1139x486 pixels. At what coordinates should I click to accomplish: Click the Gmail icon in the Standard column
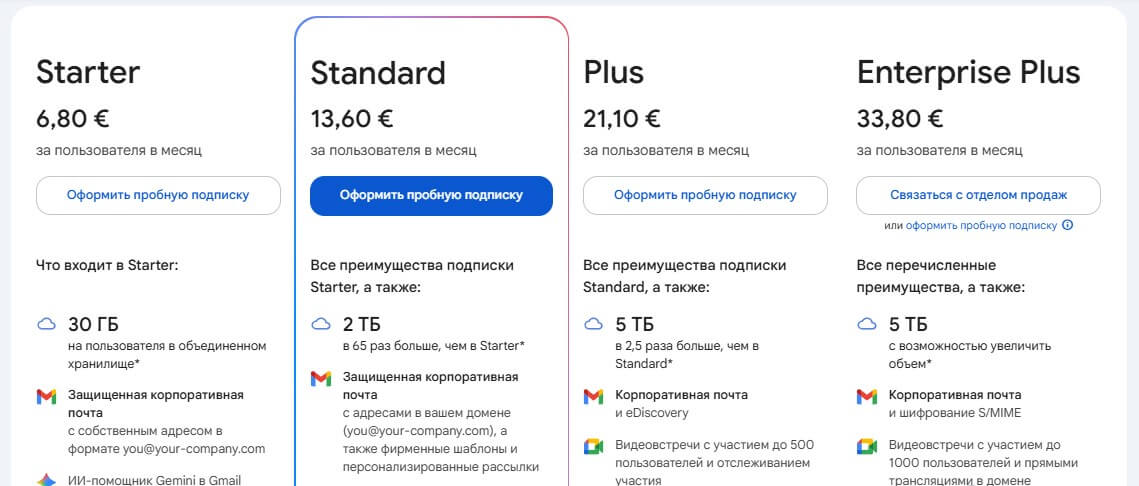point(320,379)
